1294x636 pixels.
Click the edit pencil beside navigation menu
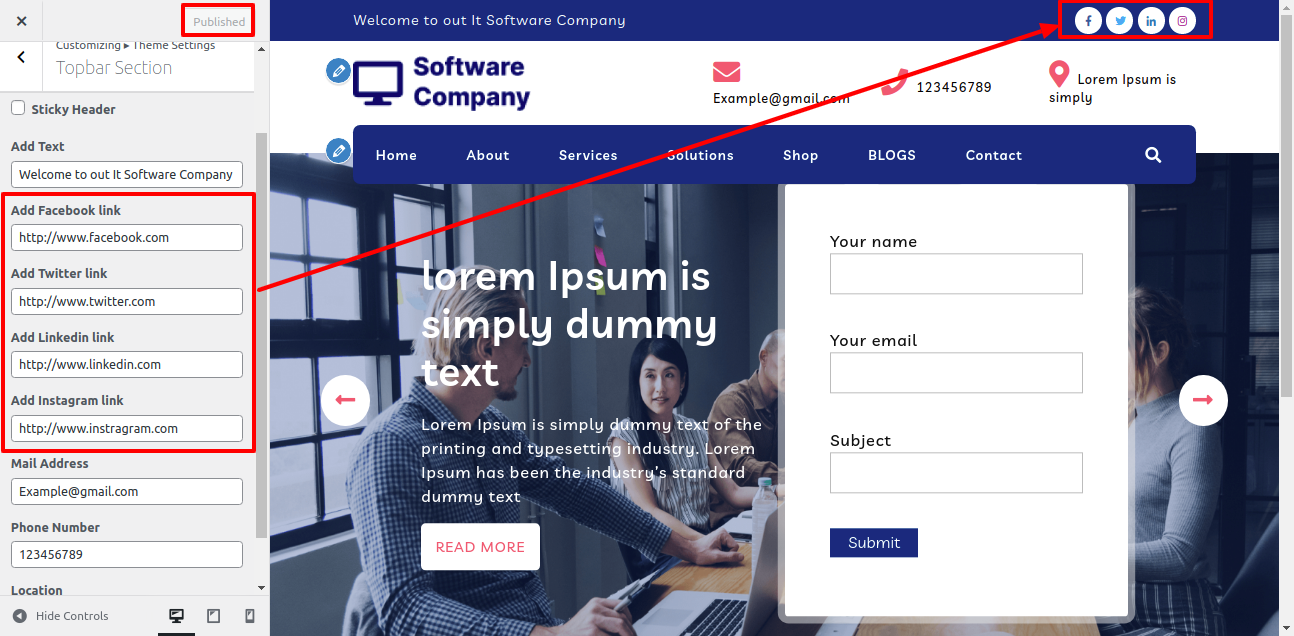click(339, 151)
